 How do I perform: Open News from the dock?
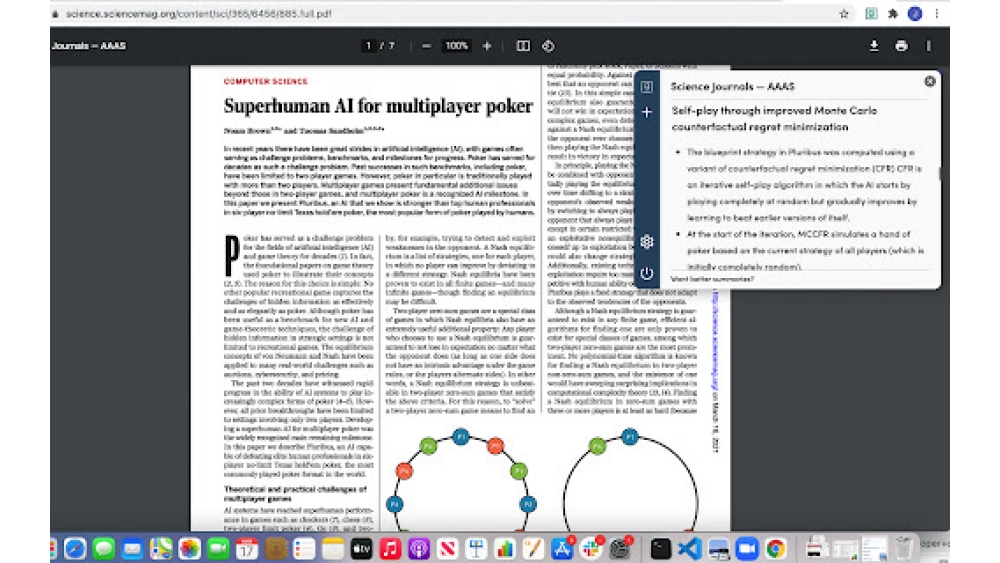click(448, 548)
